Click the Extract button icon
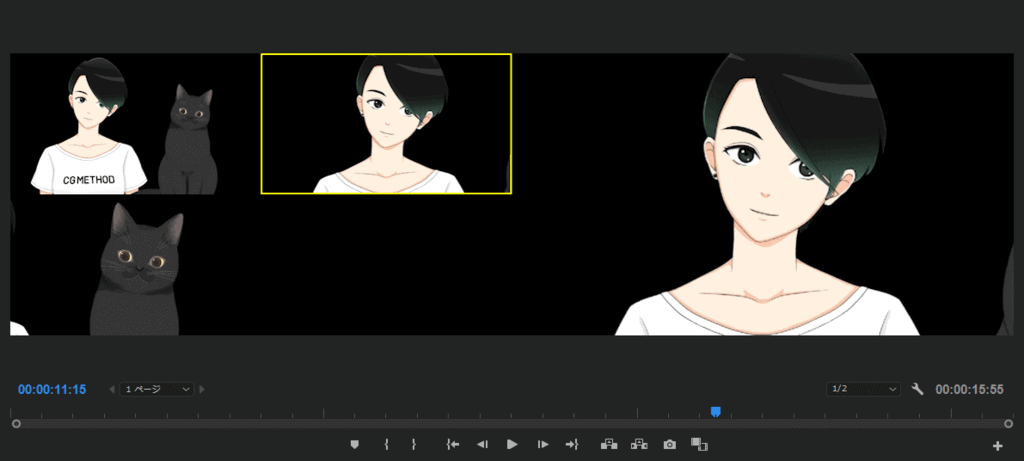 639,444
